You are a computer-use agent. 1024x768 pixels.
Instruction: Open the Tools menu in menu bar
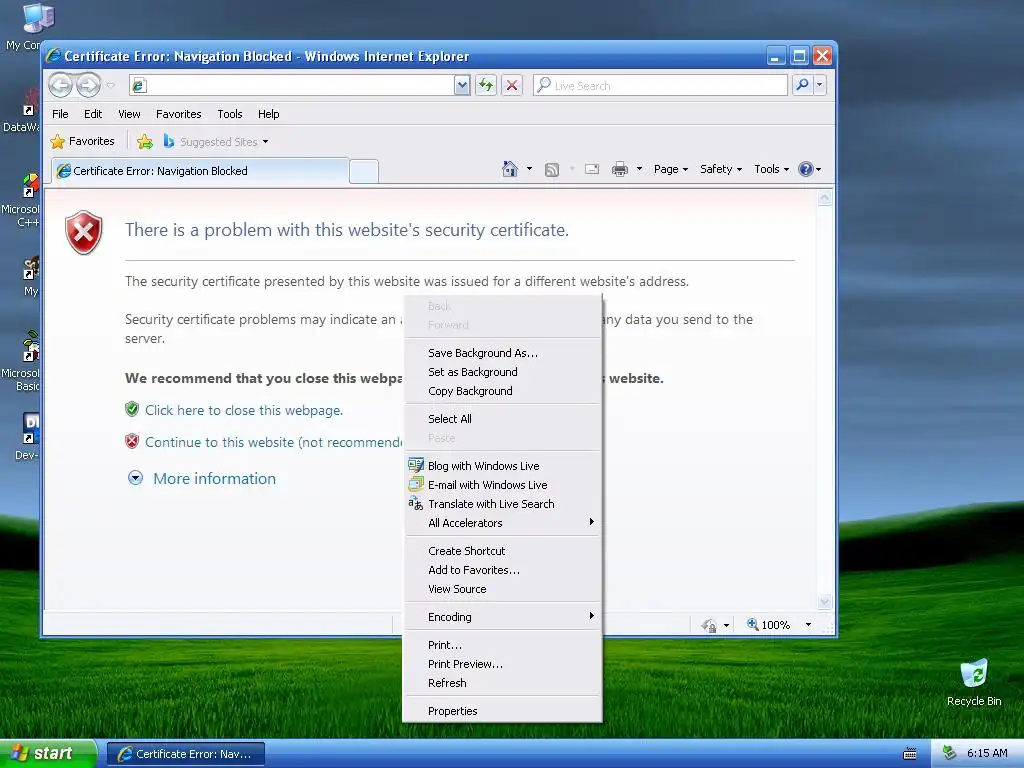(x=230, y=114)
